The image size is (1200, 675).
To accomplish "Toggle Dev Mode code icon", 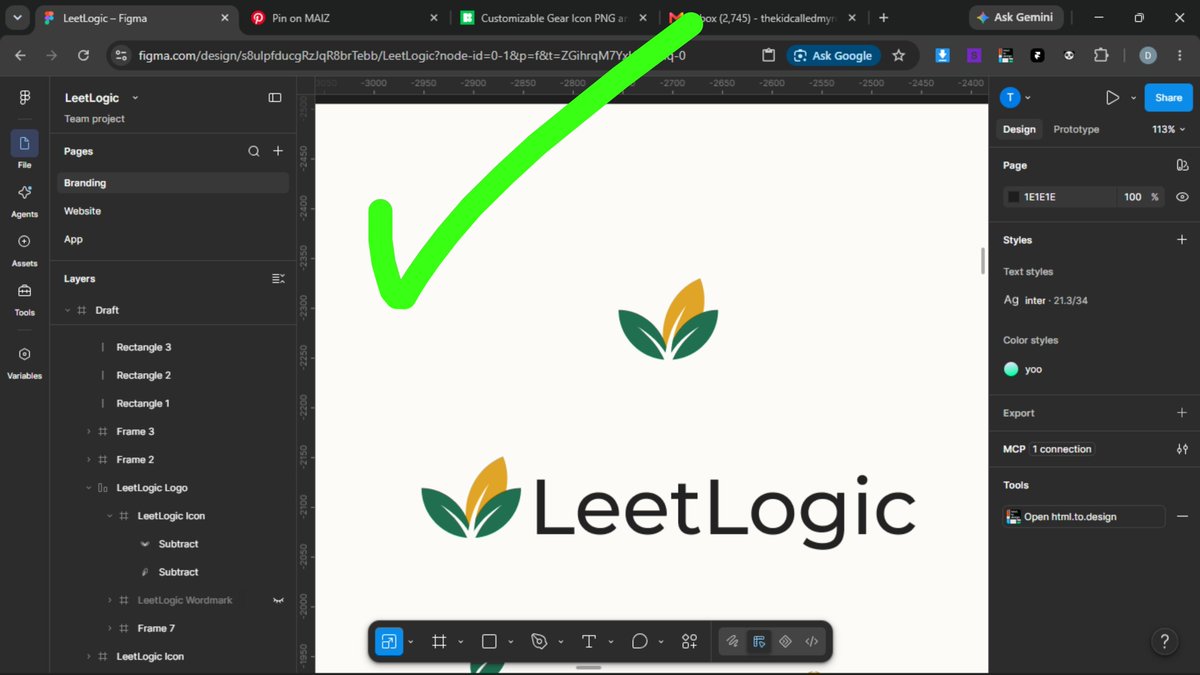I will click(812, 641).
